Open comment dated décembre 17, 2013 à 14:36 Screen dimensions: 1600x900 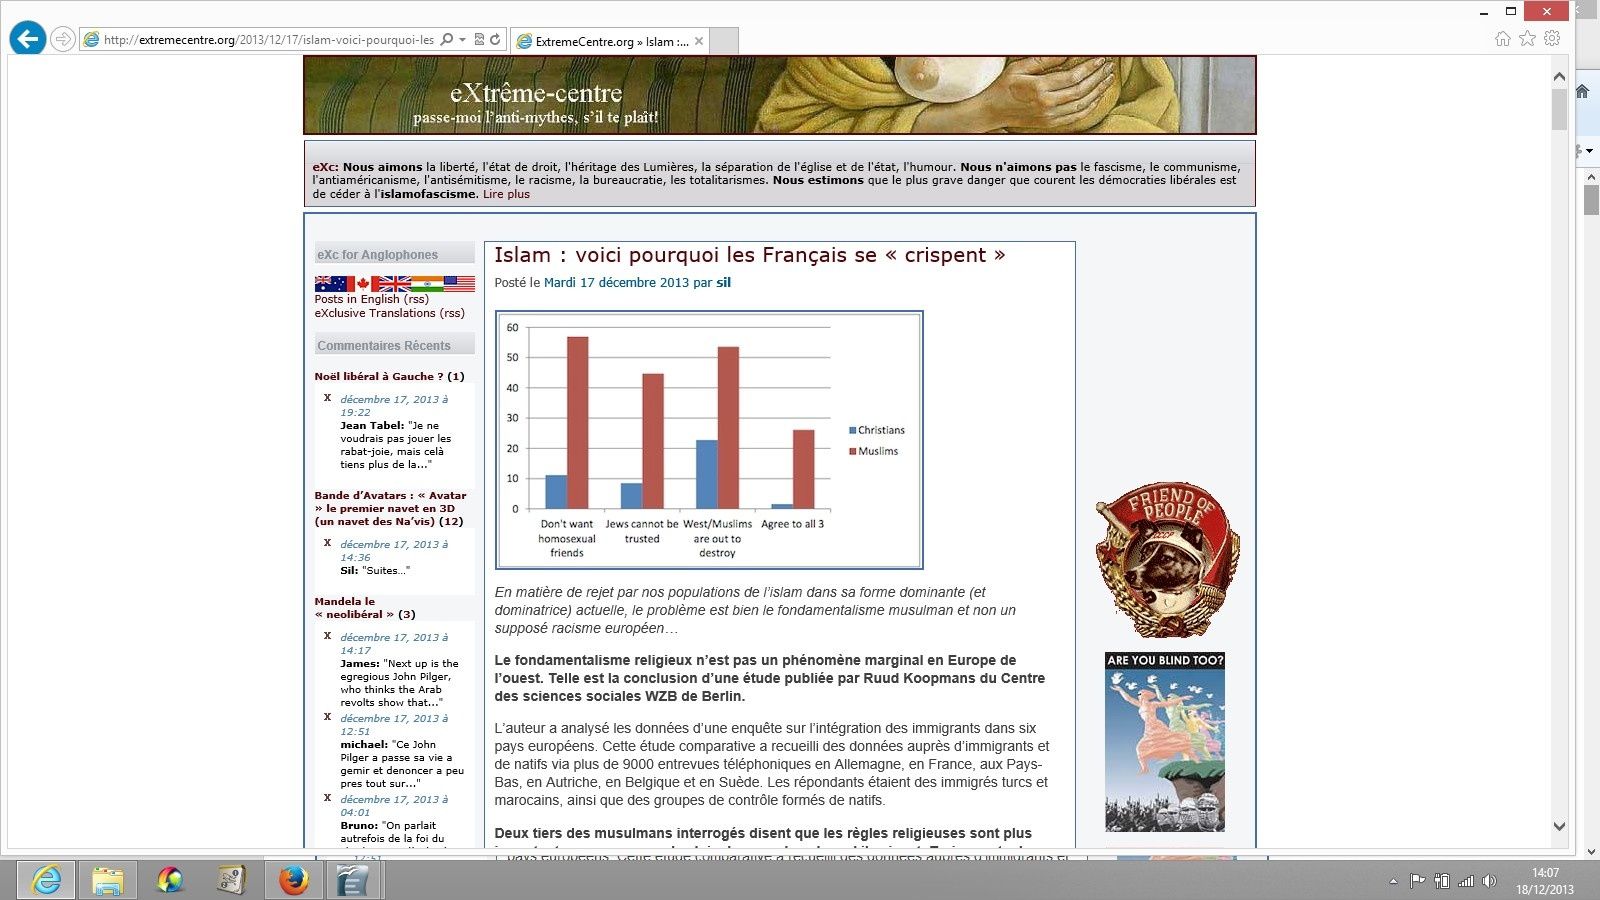[394, 551]
